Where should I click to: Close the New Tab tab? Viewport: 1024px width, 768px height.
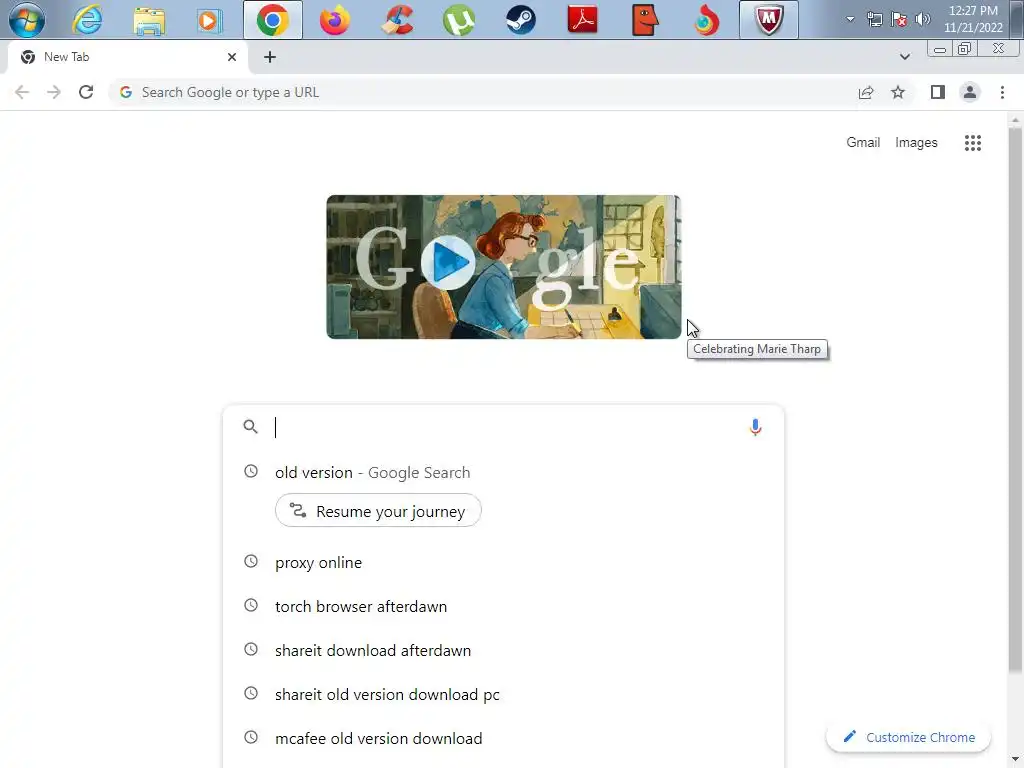(232, 57)
